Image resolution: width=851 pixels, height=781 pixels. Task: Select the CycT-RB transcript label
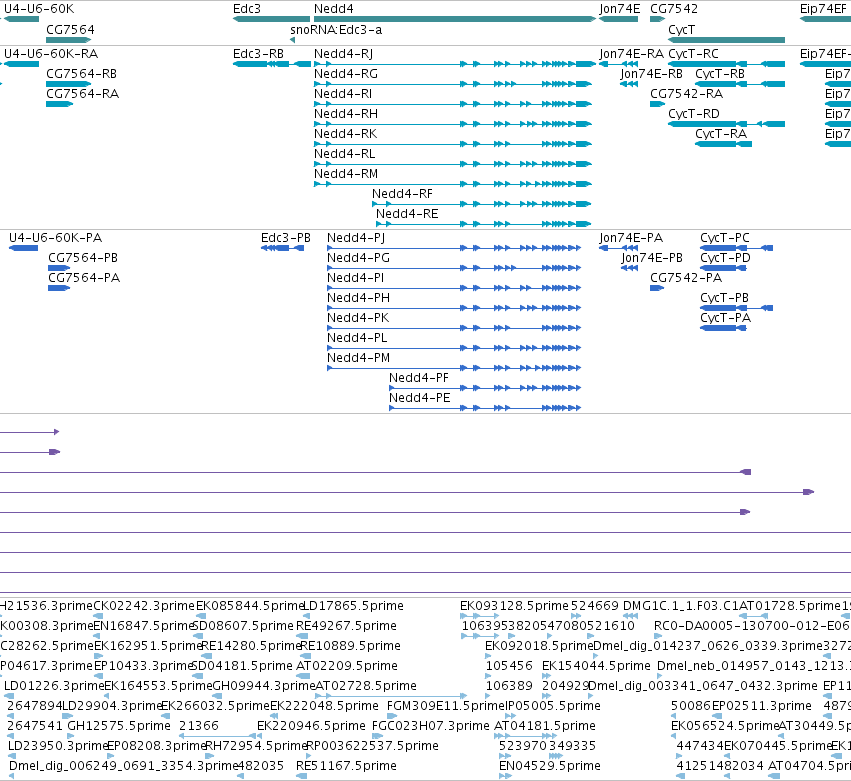(x=720, y=74)
